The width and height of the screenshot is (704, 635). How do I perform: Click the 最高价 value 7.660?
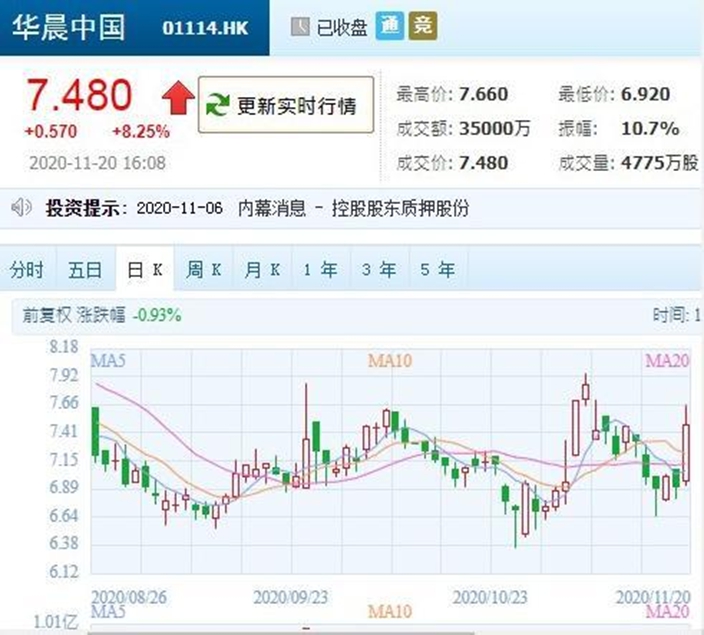[484, 94]
